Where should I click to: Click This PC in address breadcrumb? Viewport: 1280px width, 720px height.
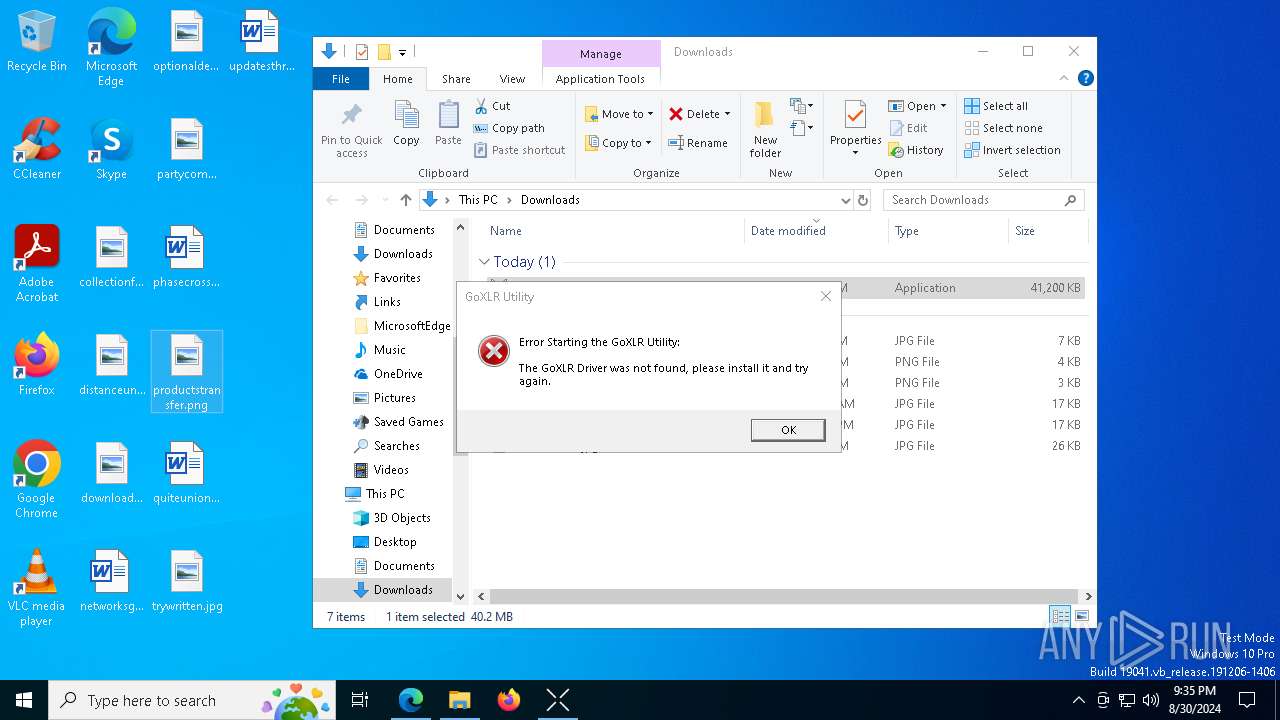tap(478, 200)
